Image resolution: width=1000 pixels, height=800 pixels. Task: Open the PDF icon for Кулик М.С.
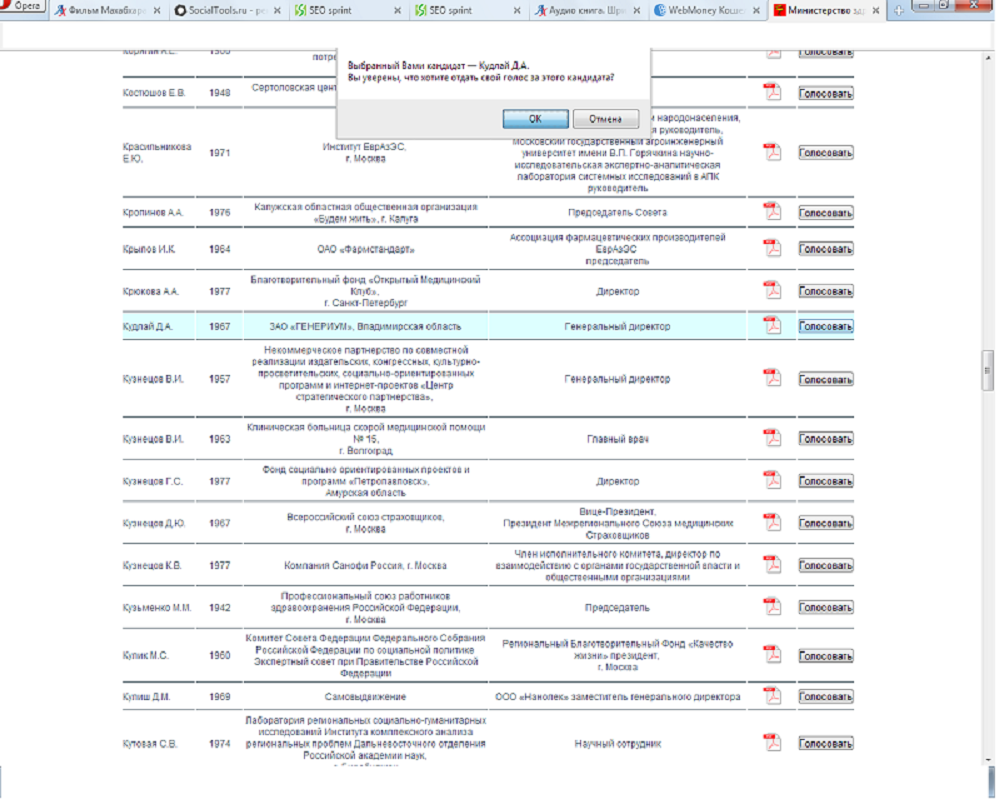[772, 655]
